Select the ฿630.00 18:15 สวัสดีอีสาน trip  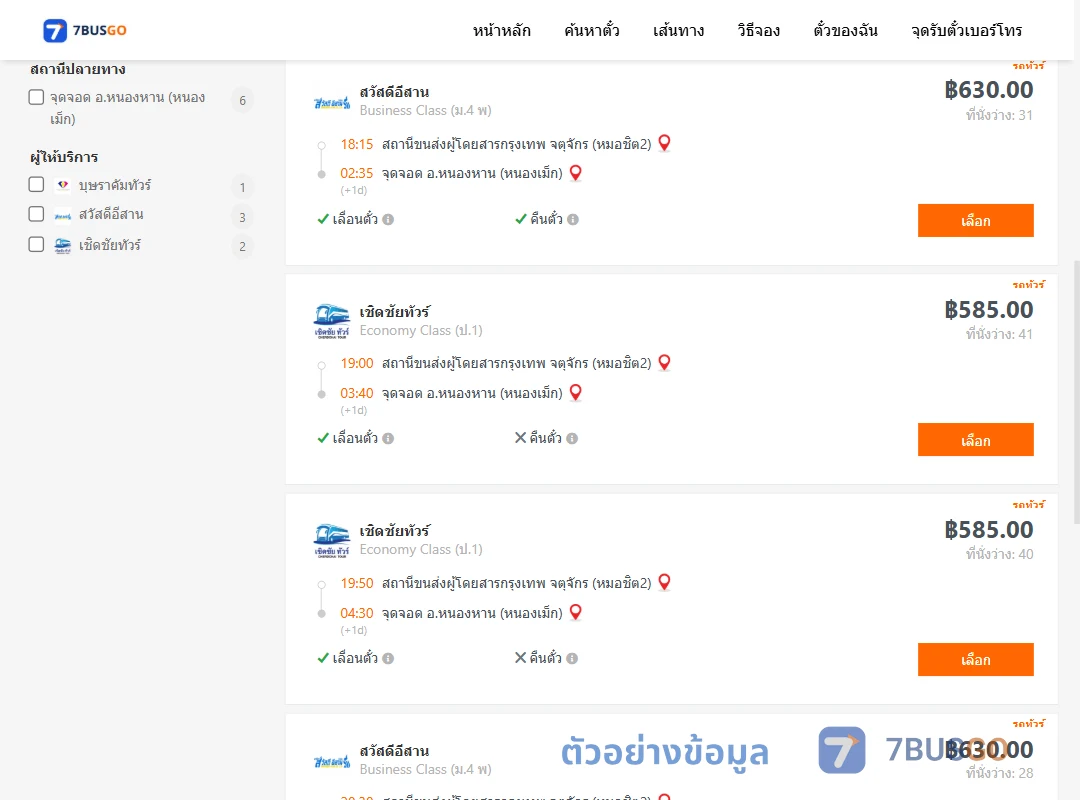coord(975,220)
